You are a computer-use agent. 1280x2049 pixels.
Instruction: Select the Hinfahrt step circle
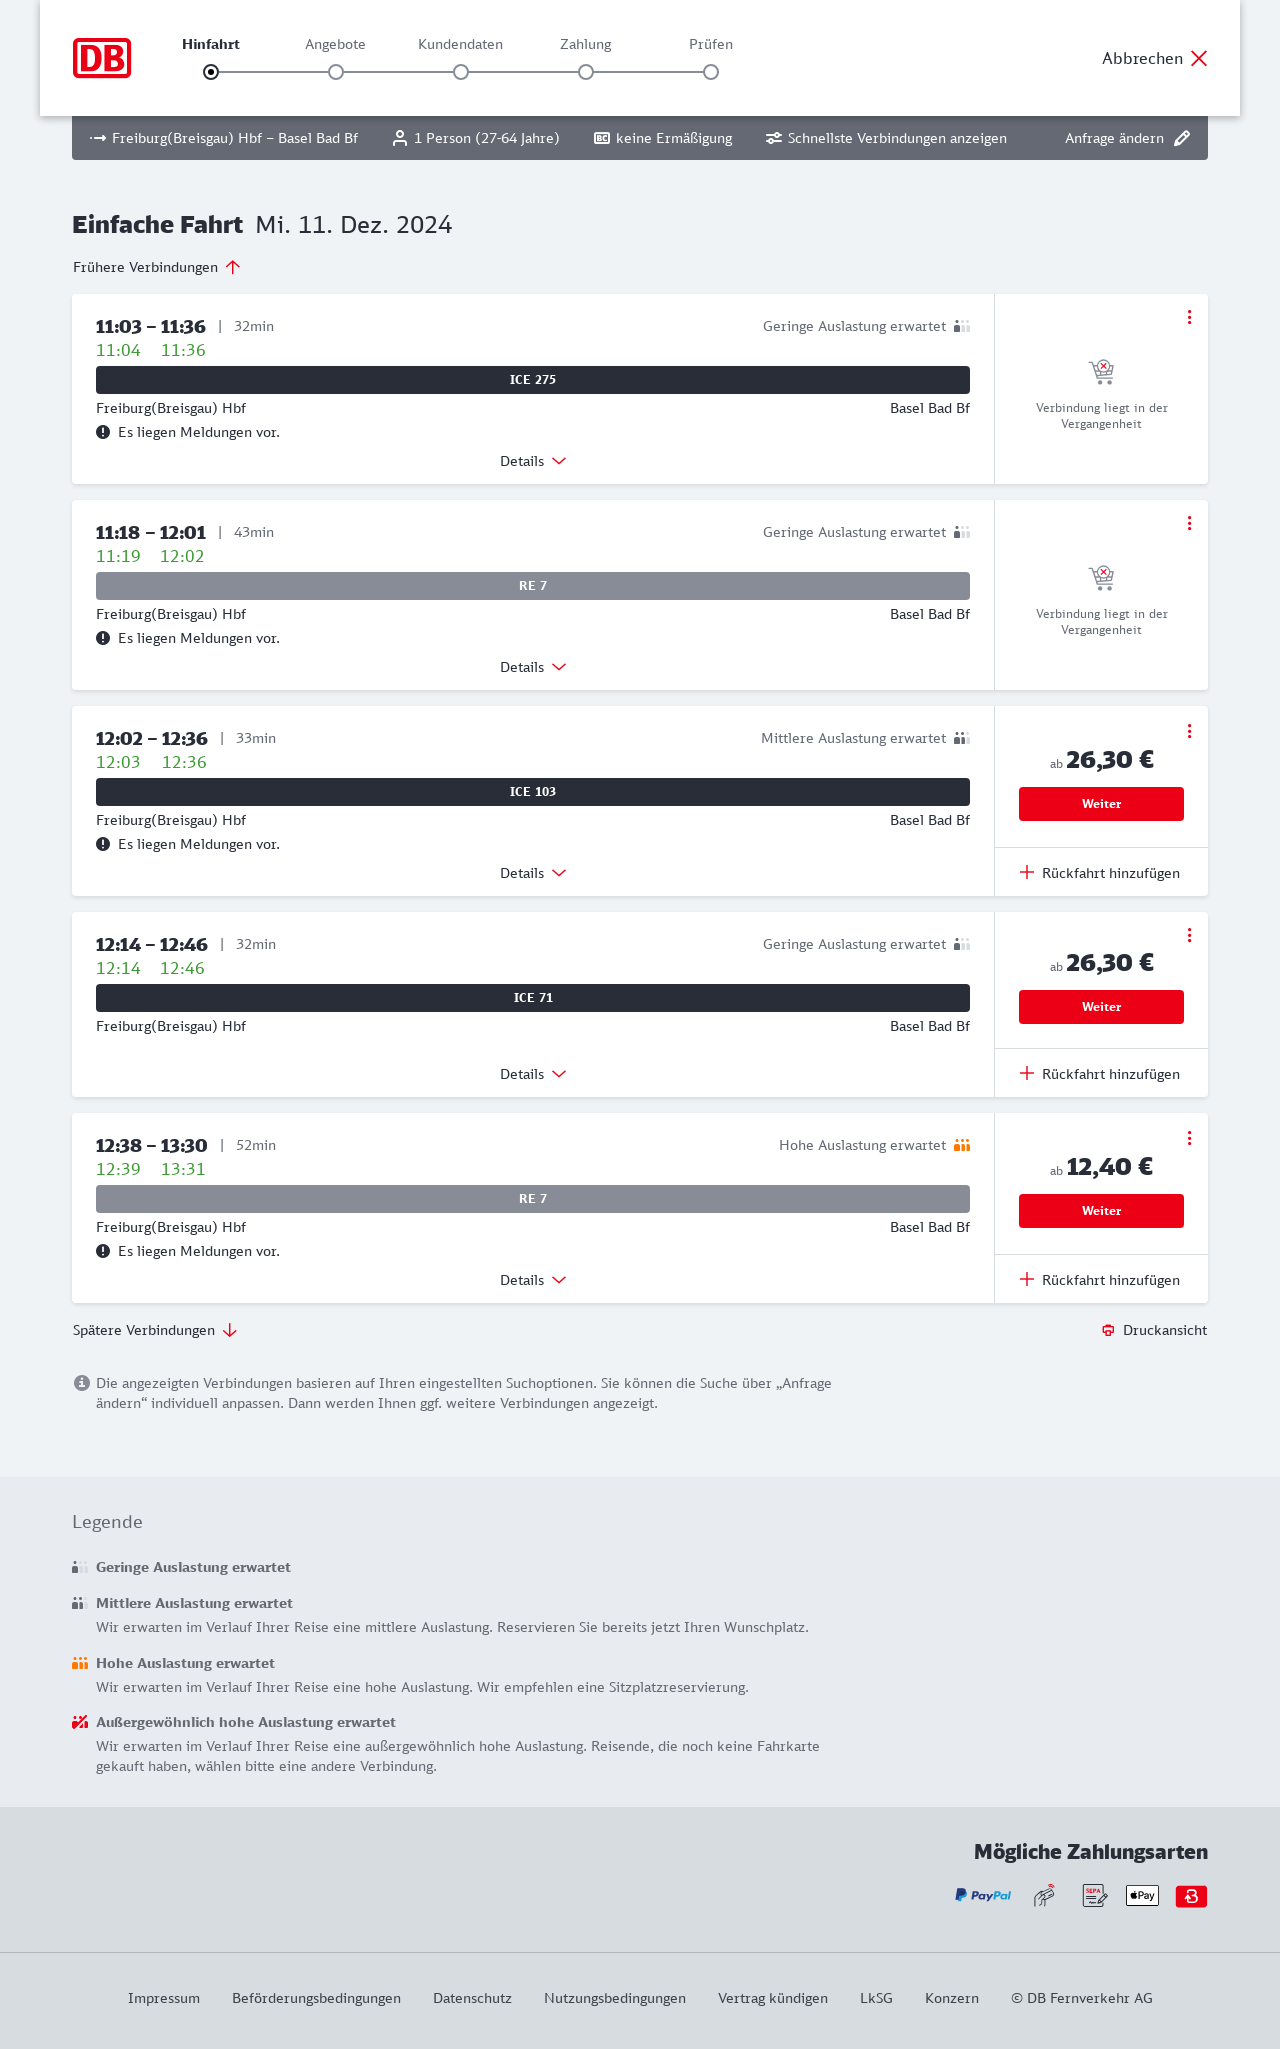coord(211,72)
